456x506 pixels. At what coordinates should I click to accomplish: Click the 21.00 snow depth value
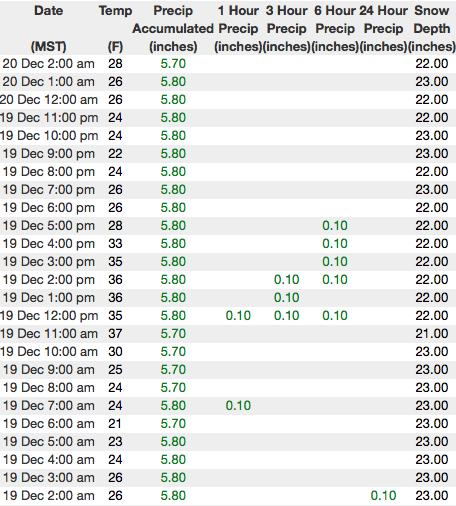tap(432, 334)
